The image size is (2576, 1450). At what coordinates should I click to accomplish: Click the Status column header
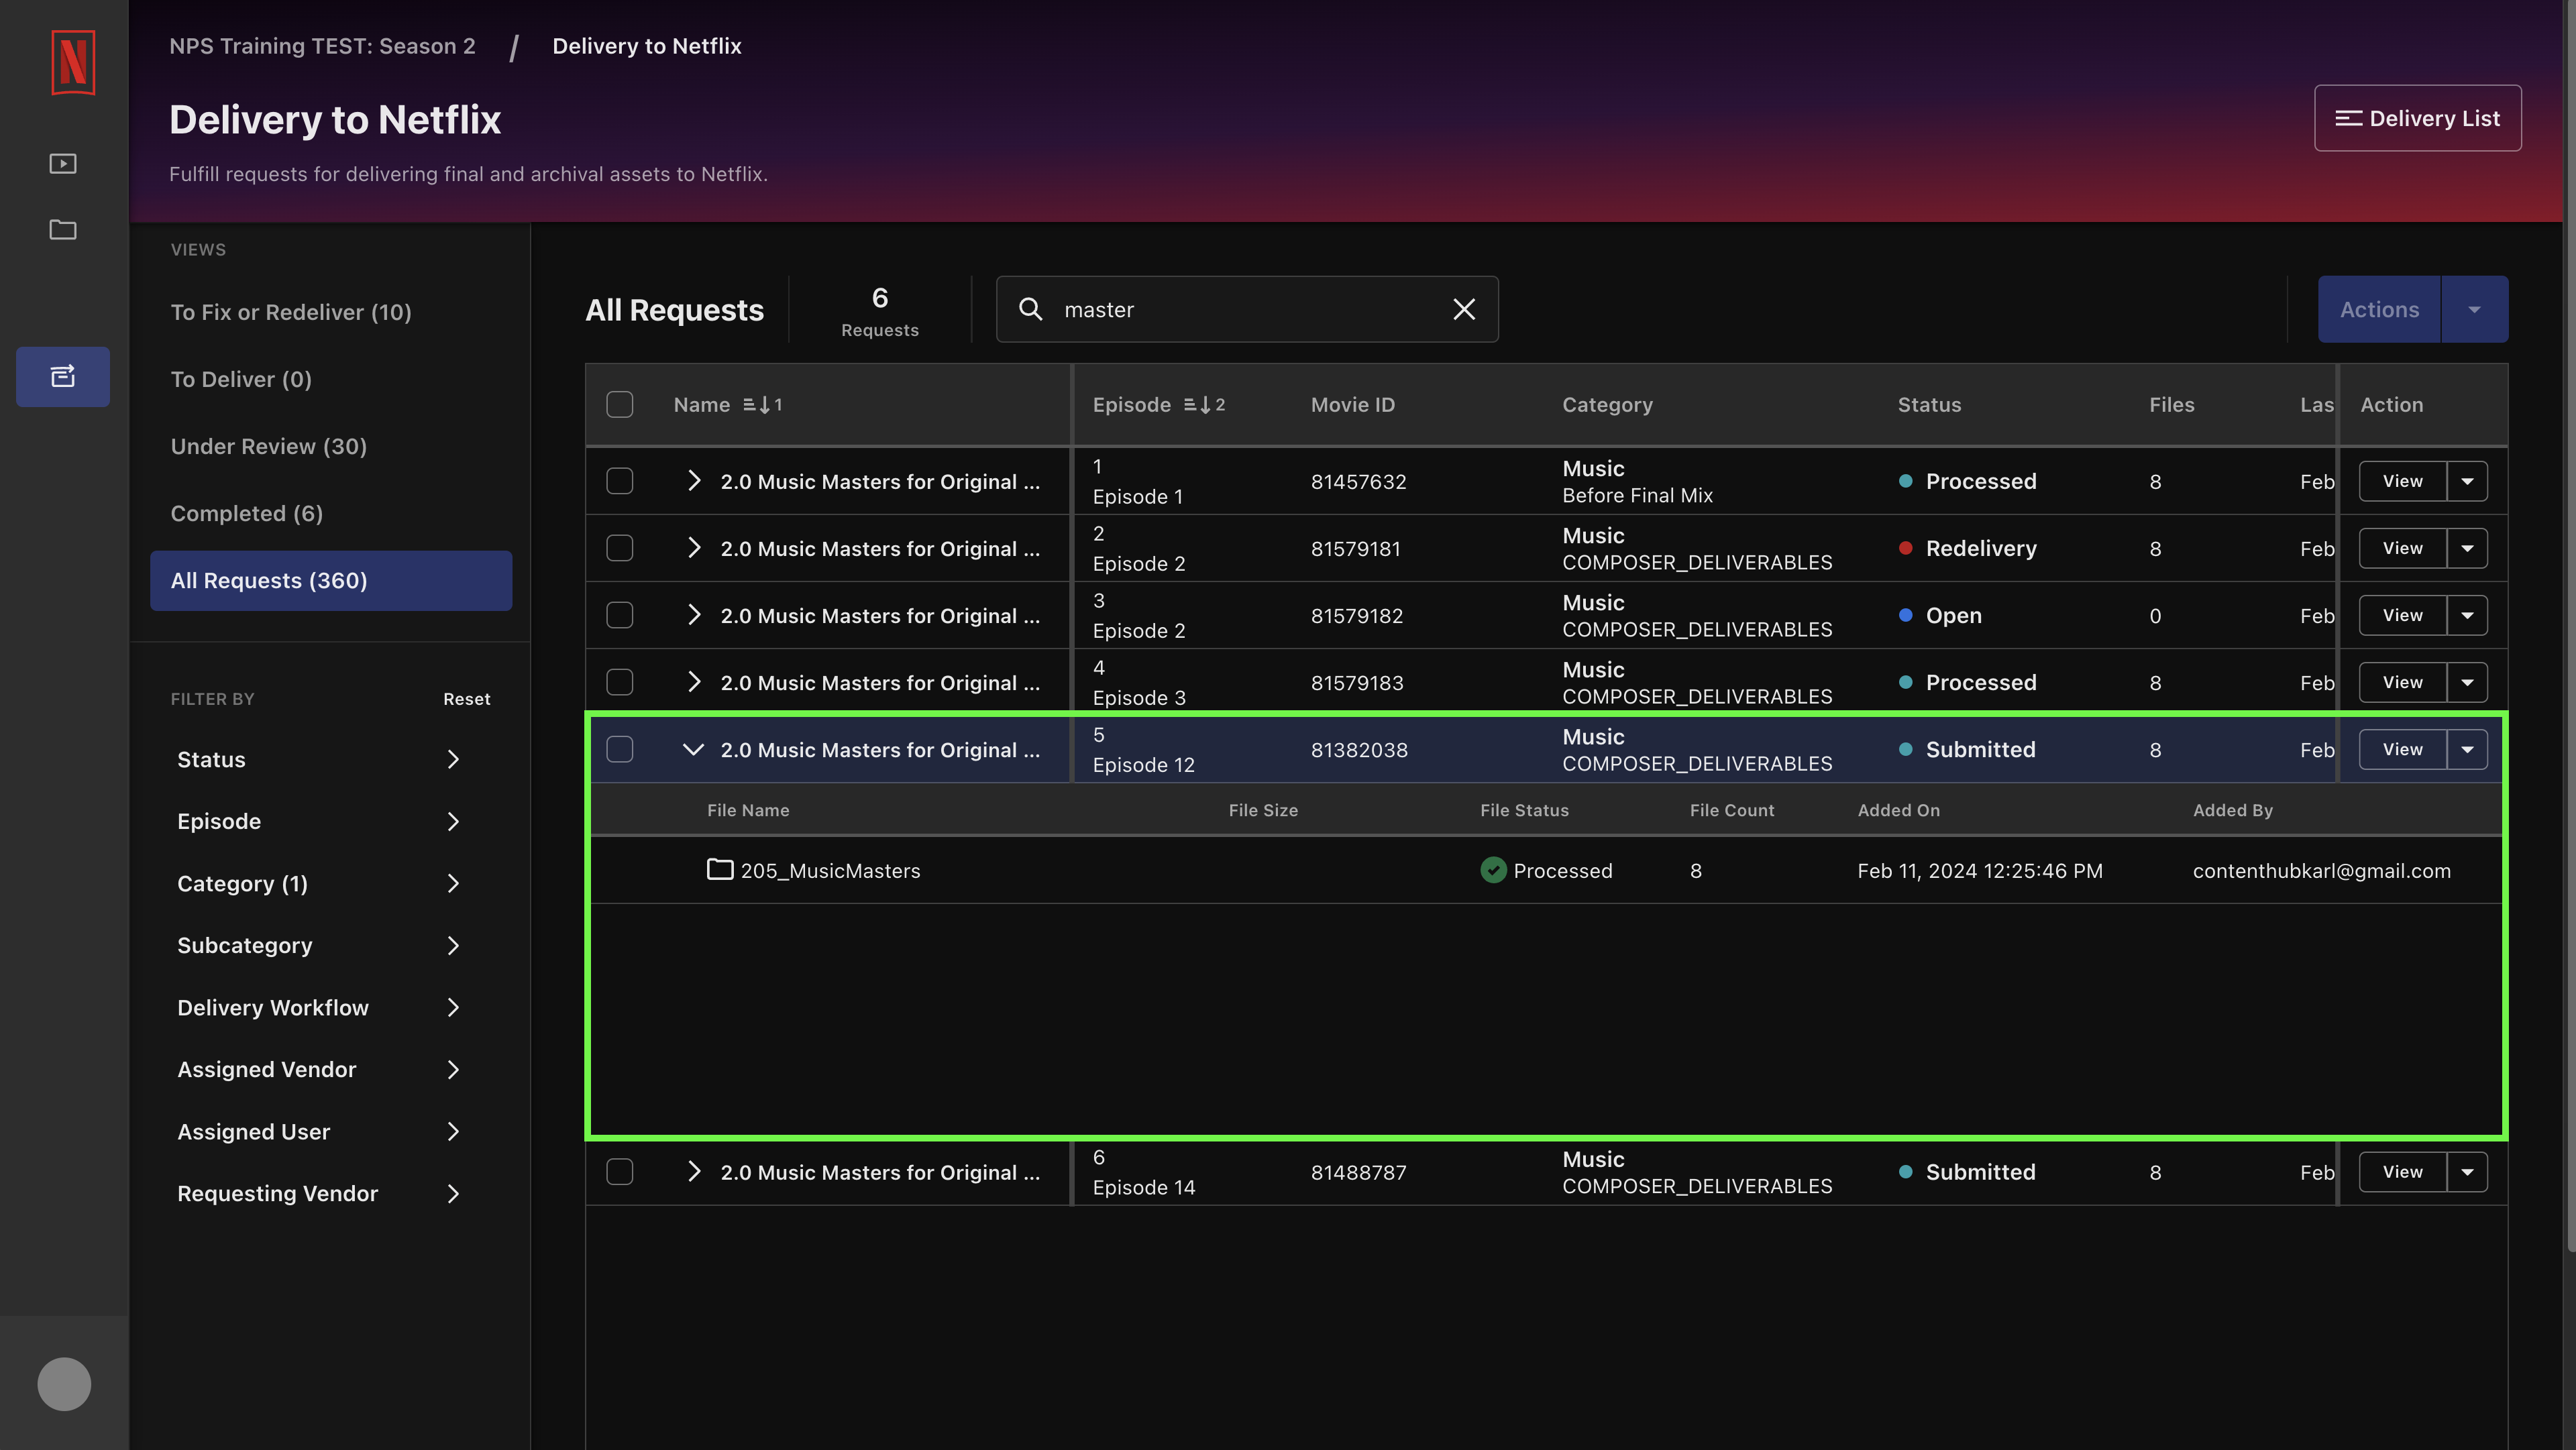pyautogui.click(x=1929, y=405)
